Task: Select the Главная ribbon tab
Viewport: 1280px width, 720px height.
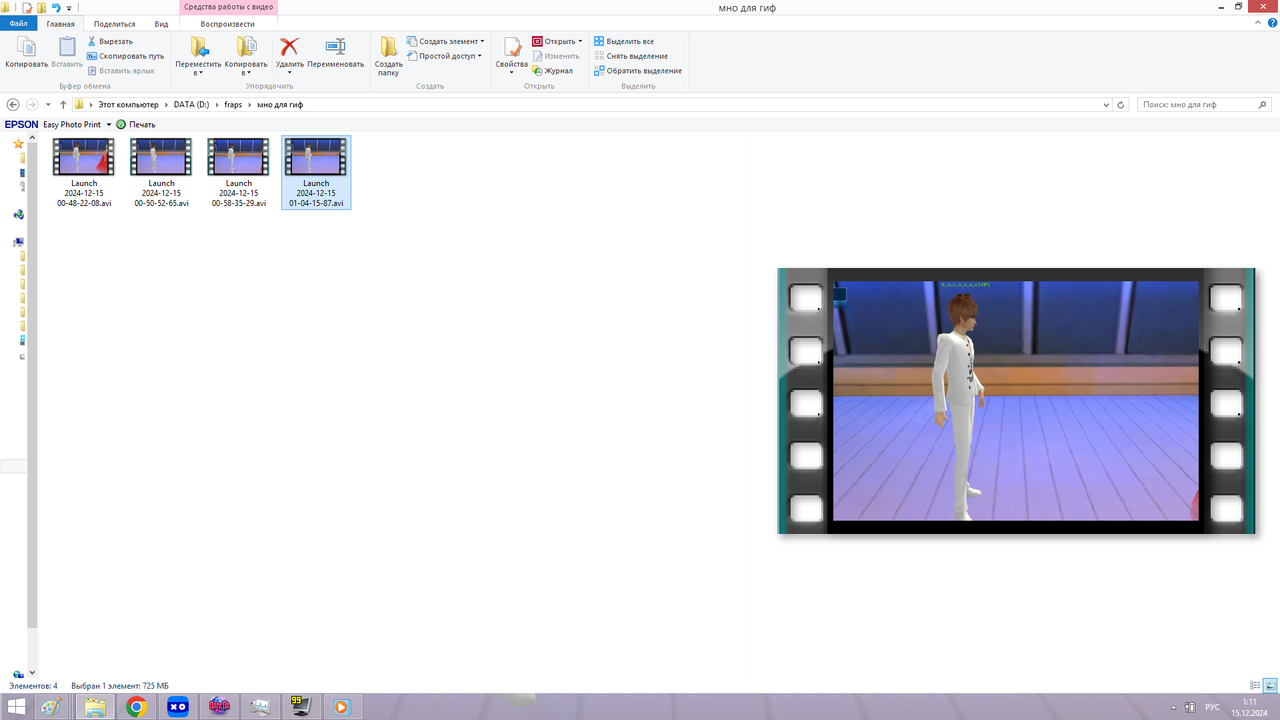Action: [x=60, y=23]
